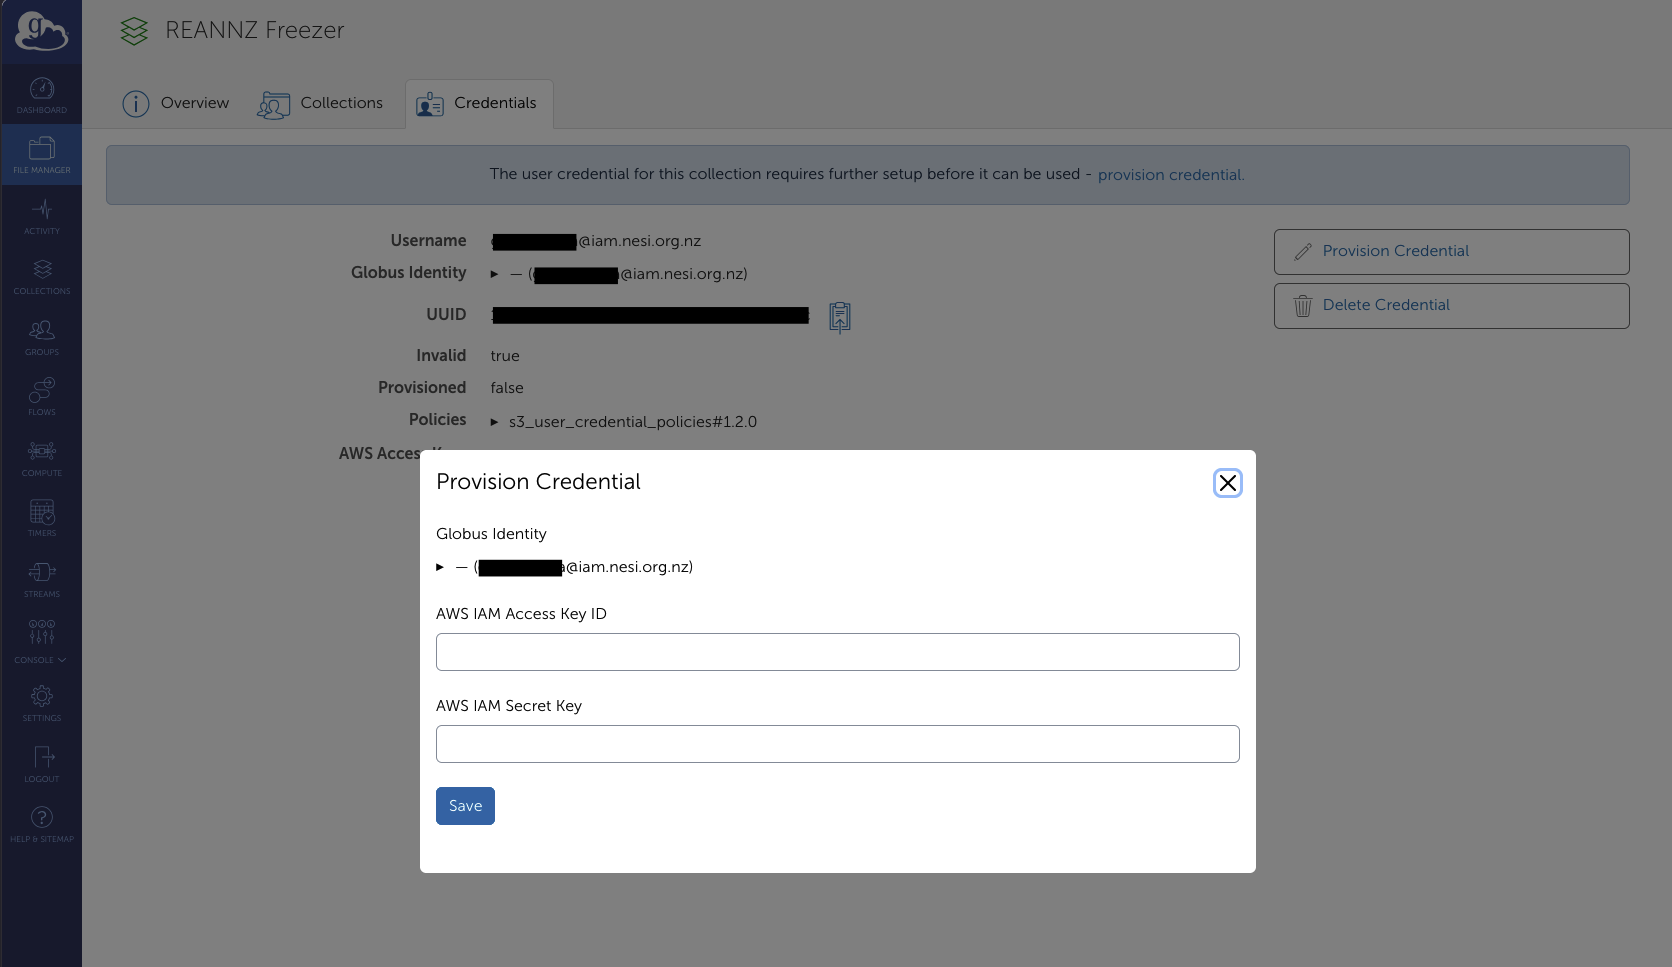Go to Dashboard in the sidebar
The image size is (1672, 967).
point(41,95)
